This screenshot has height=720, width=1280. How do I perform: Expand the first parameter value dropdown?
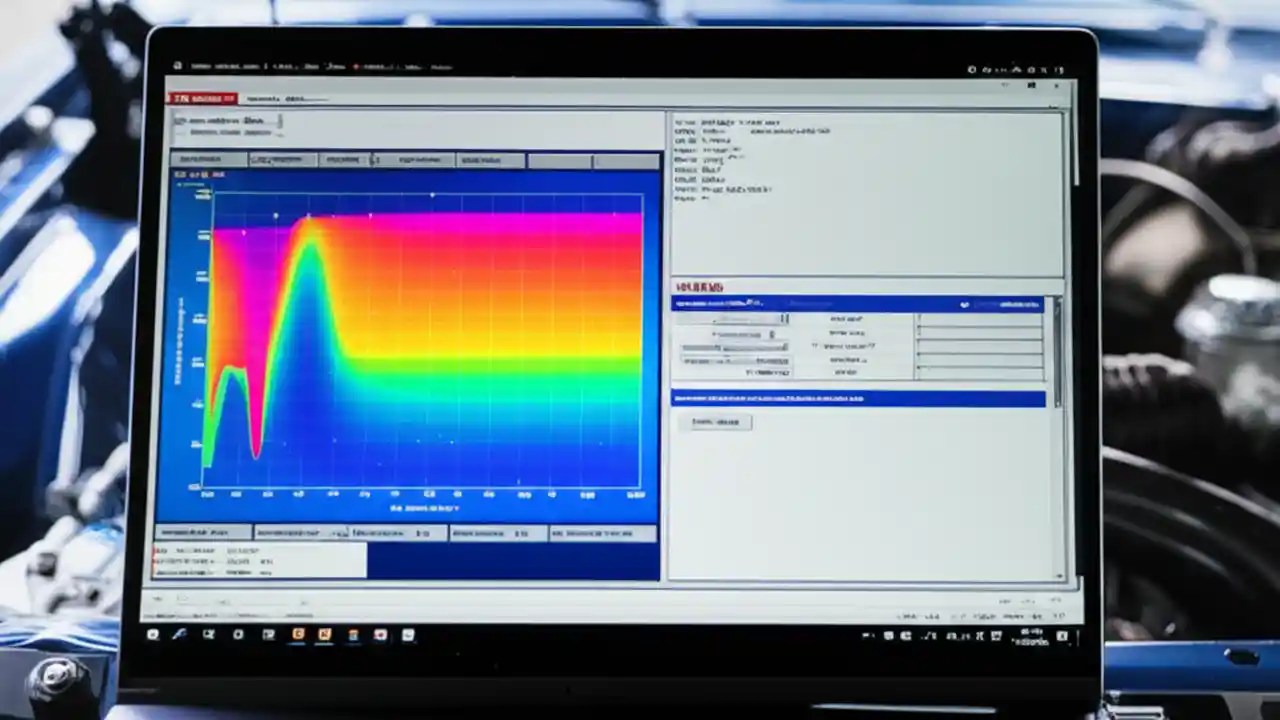point(784,320)
